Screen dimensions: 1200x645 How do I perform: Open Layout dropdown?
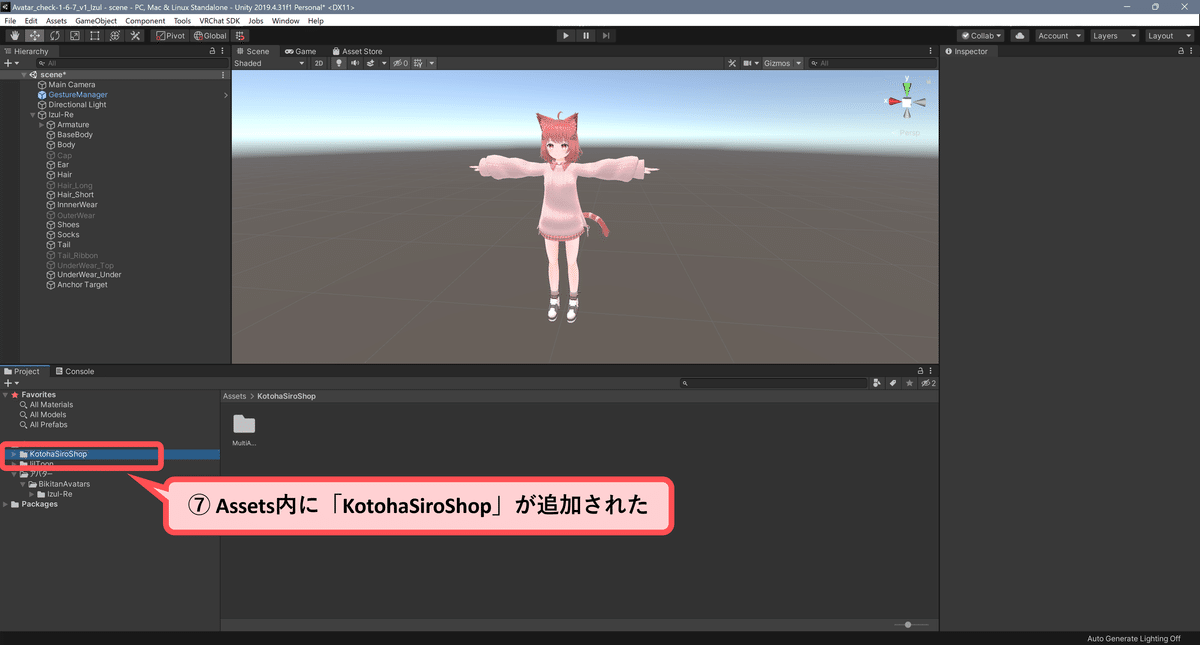(x=1168, y=36)
